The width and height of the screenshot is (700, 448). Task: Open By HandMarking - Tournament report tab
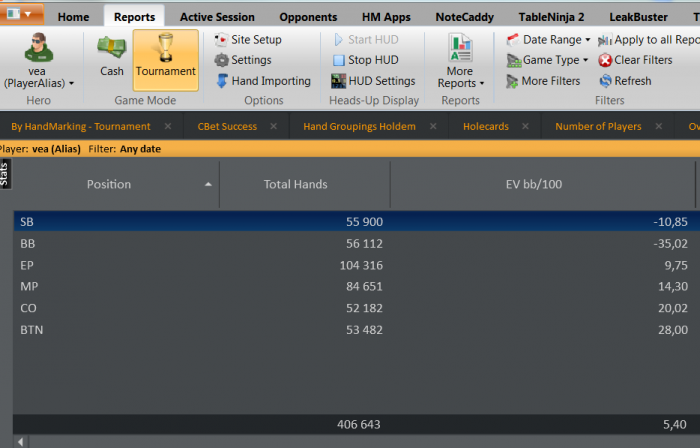coord(81,126)
